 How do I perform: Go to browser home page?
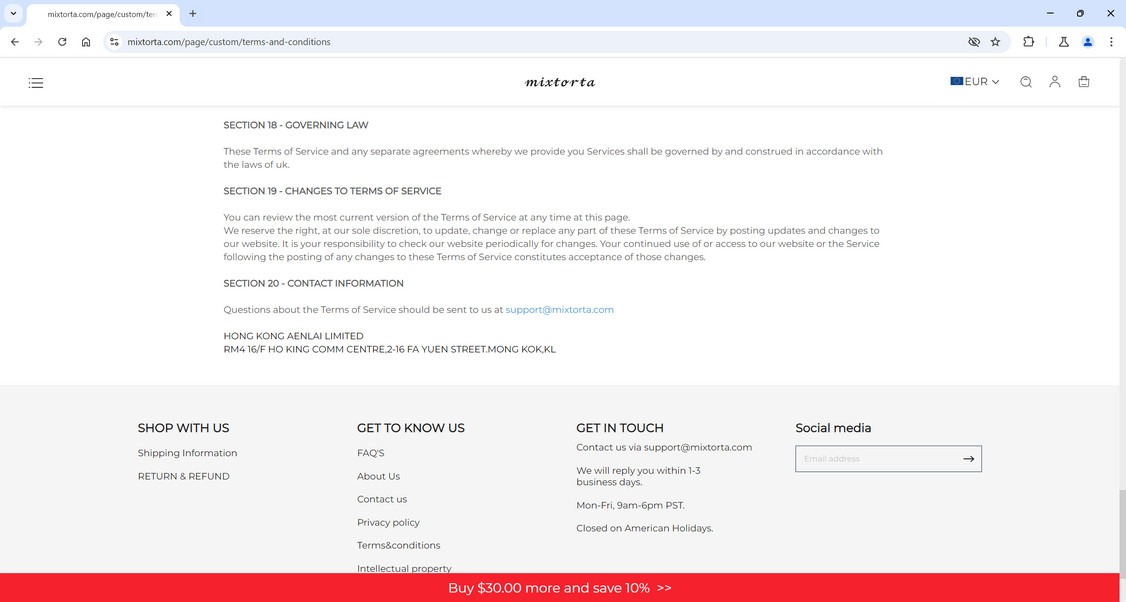pyautogui.click(x=85, y=42)
